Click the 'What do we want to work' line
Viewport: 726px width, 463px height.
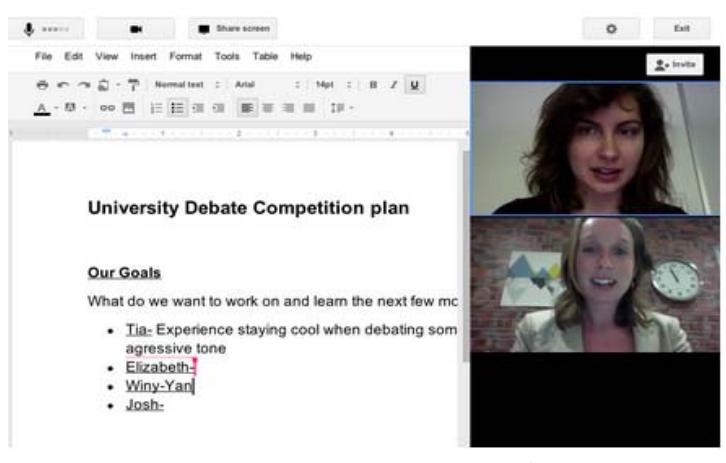[273, 301]
